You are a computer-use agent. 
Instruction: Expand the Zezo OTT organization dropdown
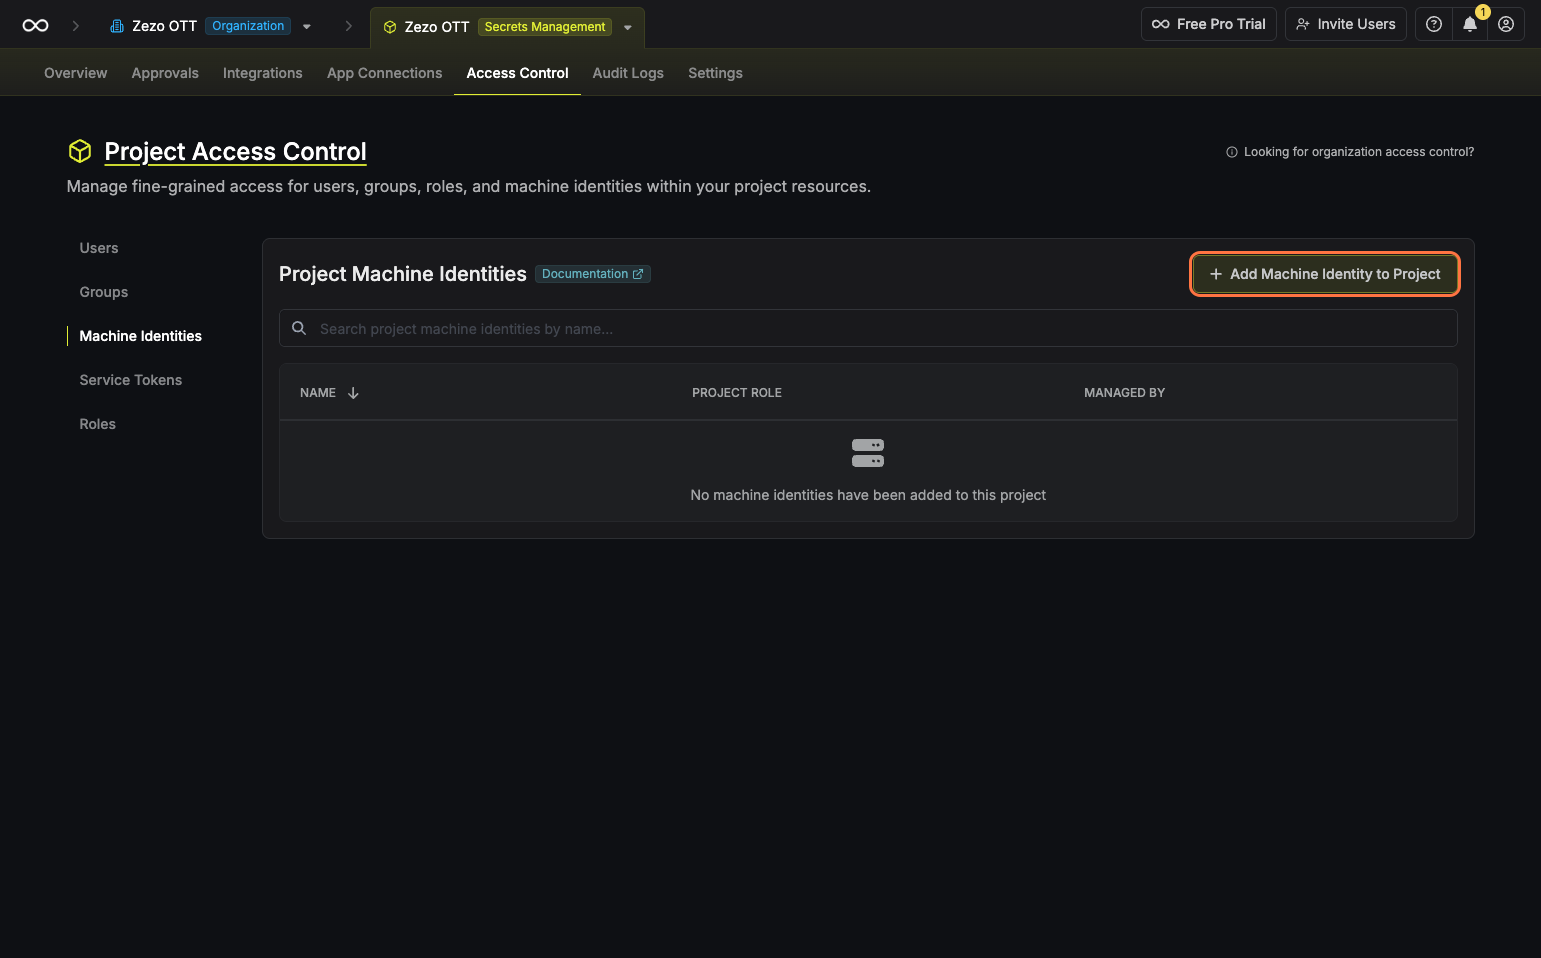307,27
